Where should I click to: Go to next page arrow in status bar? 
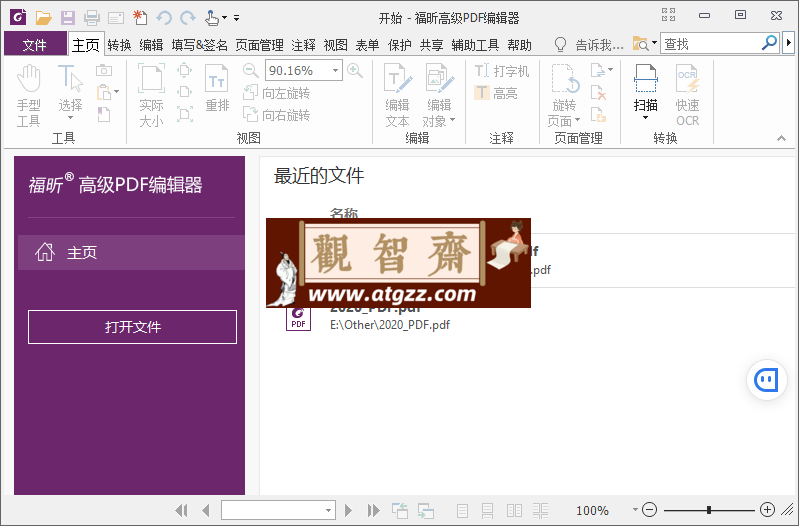point(349,510)
